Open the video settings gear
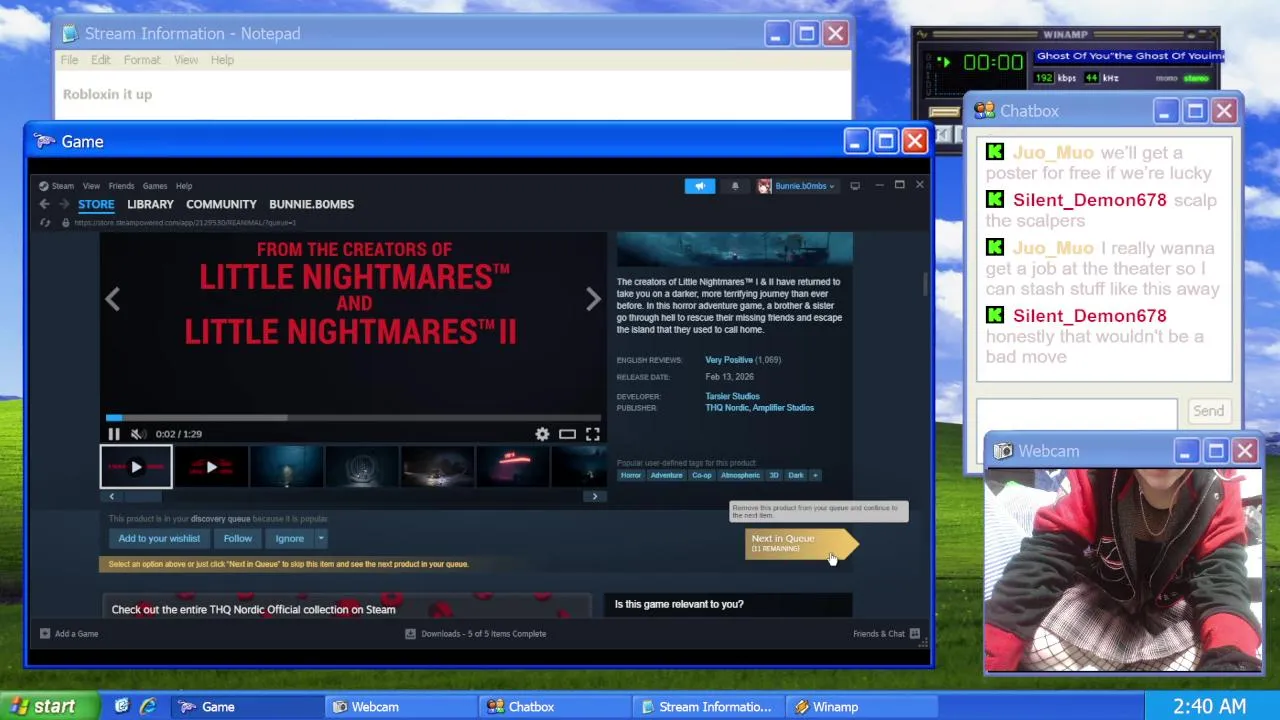Image resolution: width=1280 pixels, height=720 pixels. pyautogui.click(x=542, y=434)
